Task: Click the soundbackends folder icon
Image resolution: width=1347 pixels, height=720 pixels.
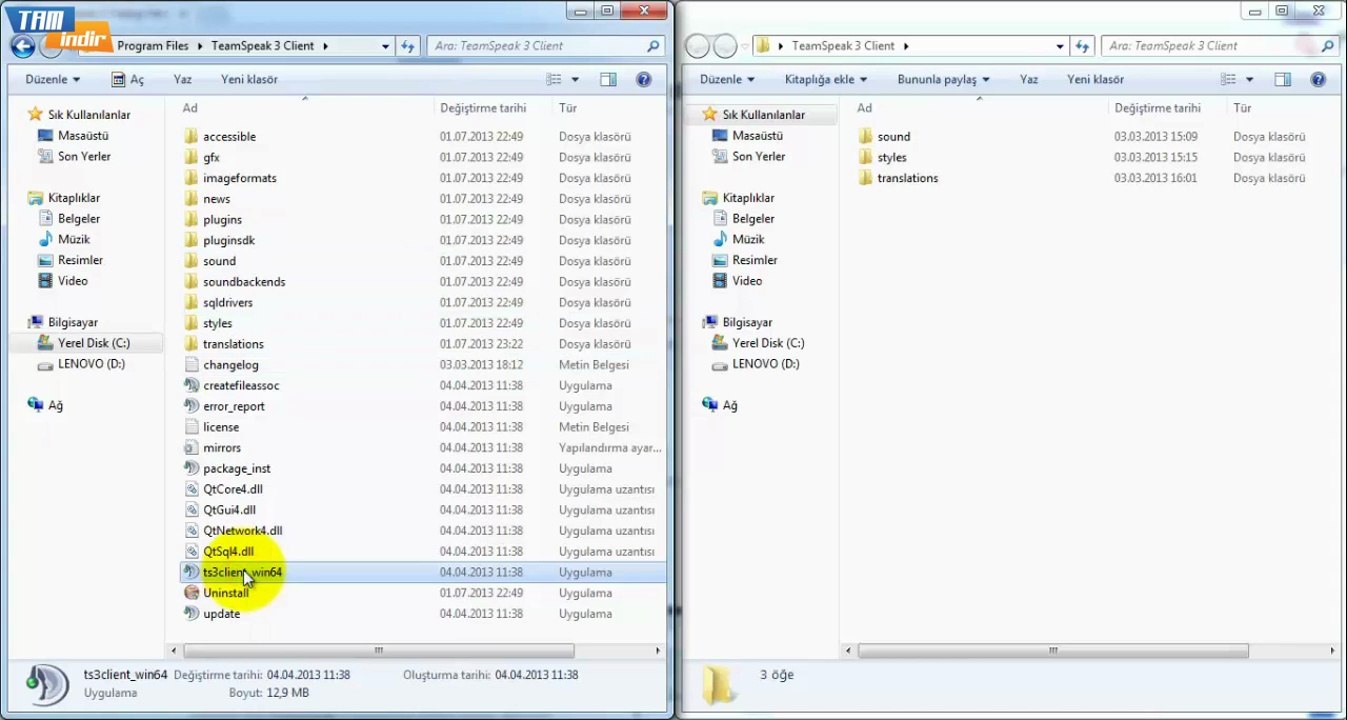Action: click(x=193, y=282)
